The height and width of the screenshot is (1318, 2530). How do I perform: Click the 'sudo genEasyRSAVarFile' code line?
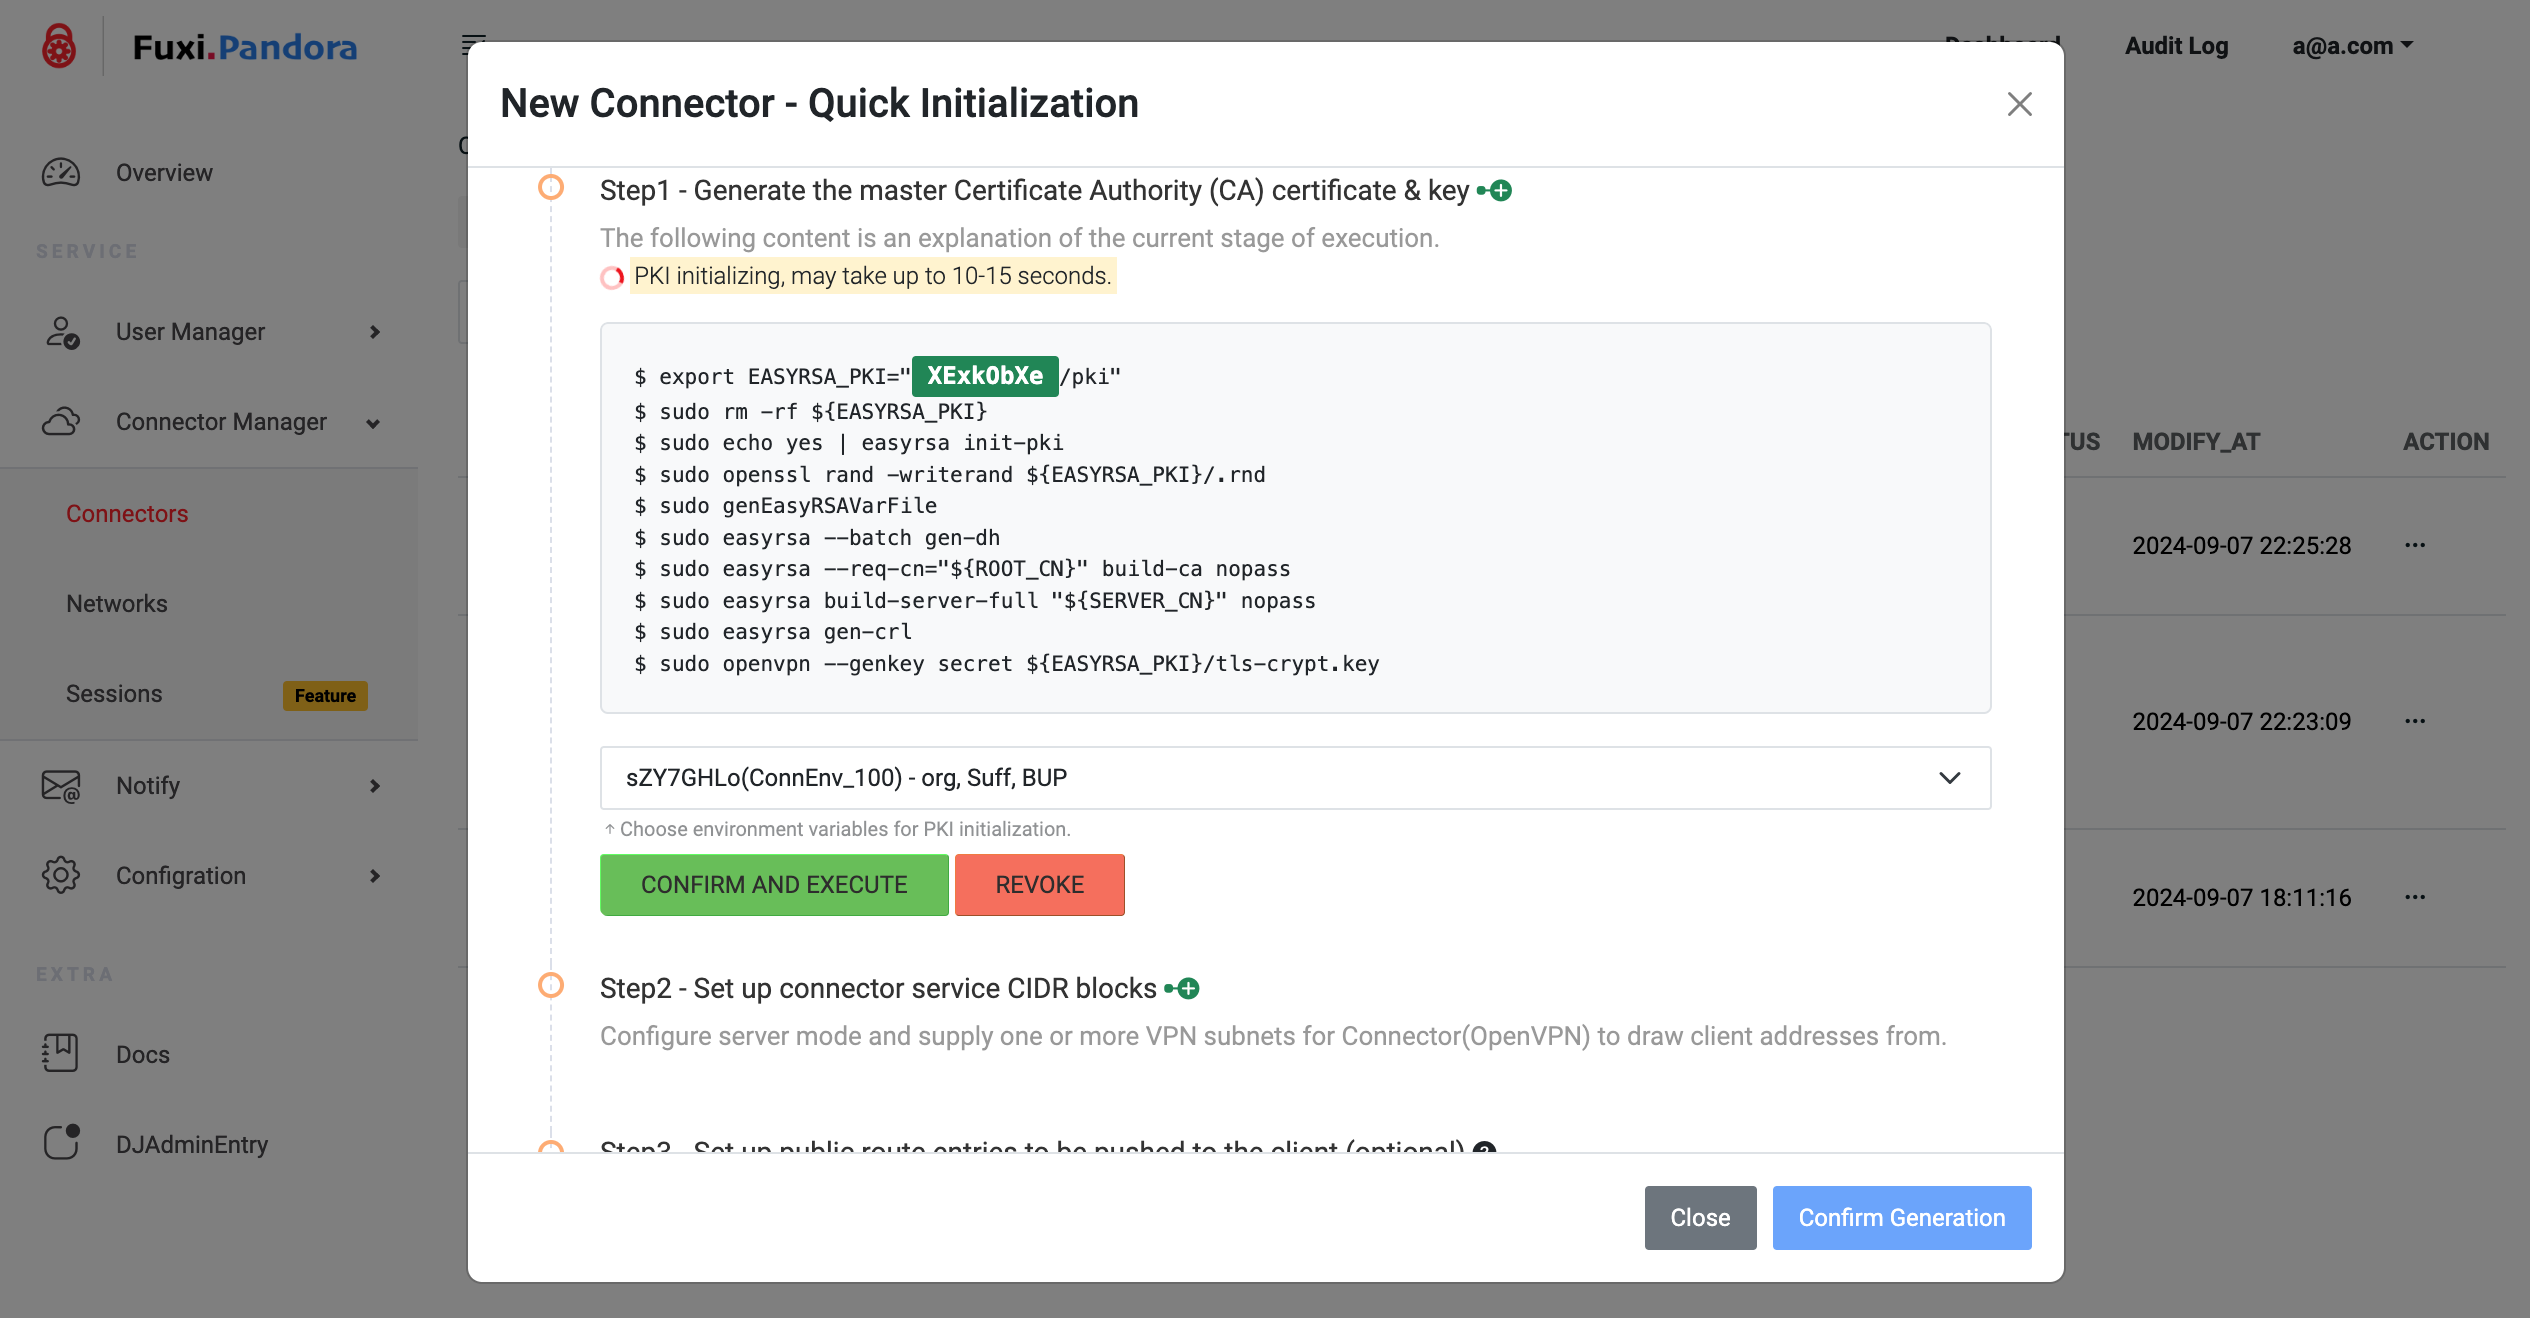786,506
